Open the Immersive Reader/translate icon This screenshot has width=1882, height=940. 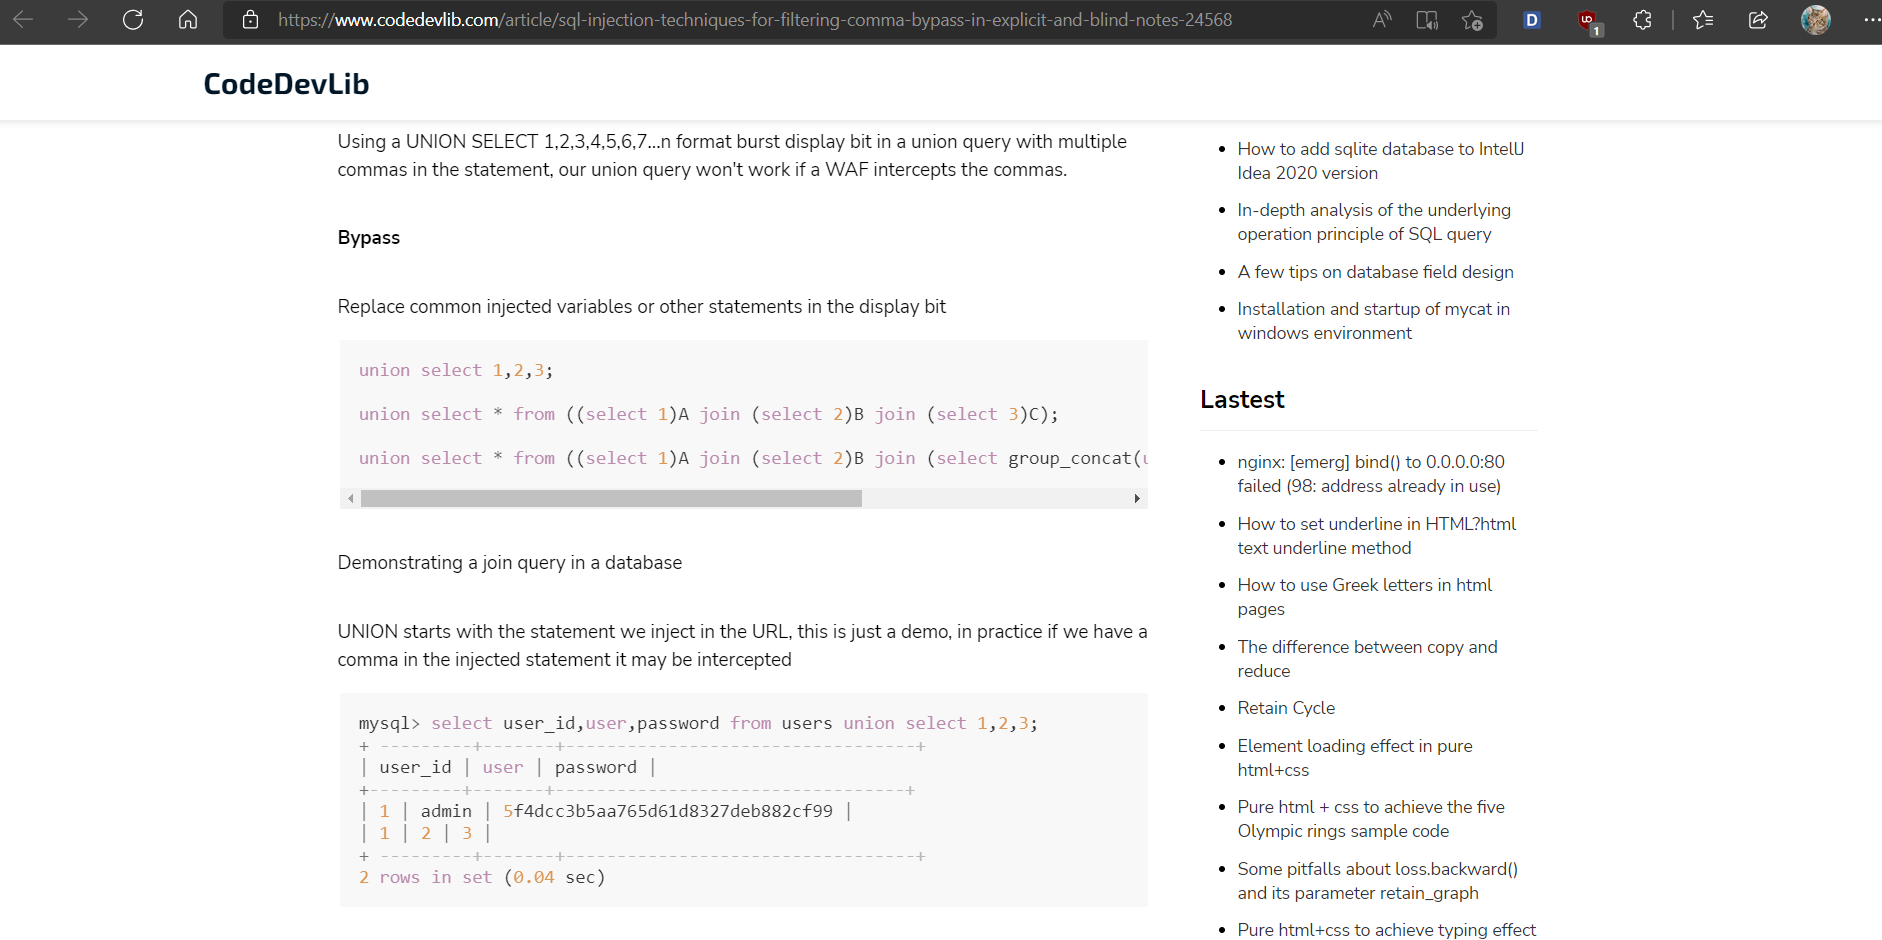click(x=1427, y=20)
